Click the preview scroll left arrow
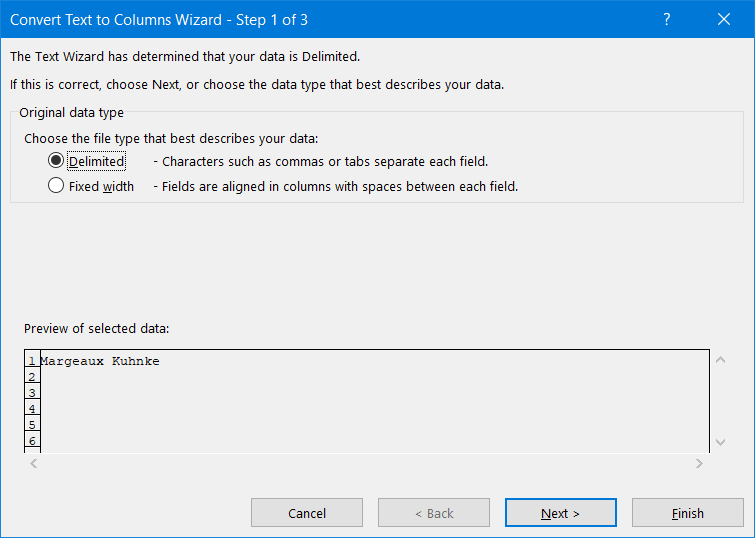 click(33, 463)
